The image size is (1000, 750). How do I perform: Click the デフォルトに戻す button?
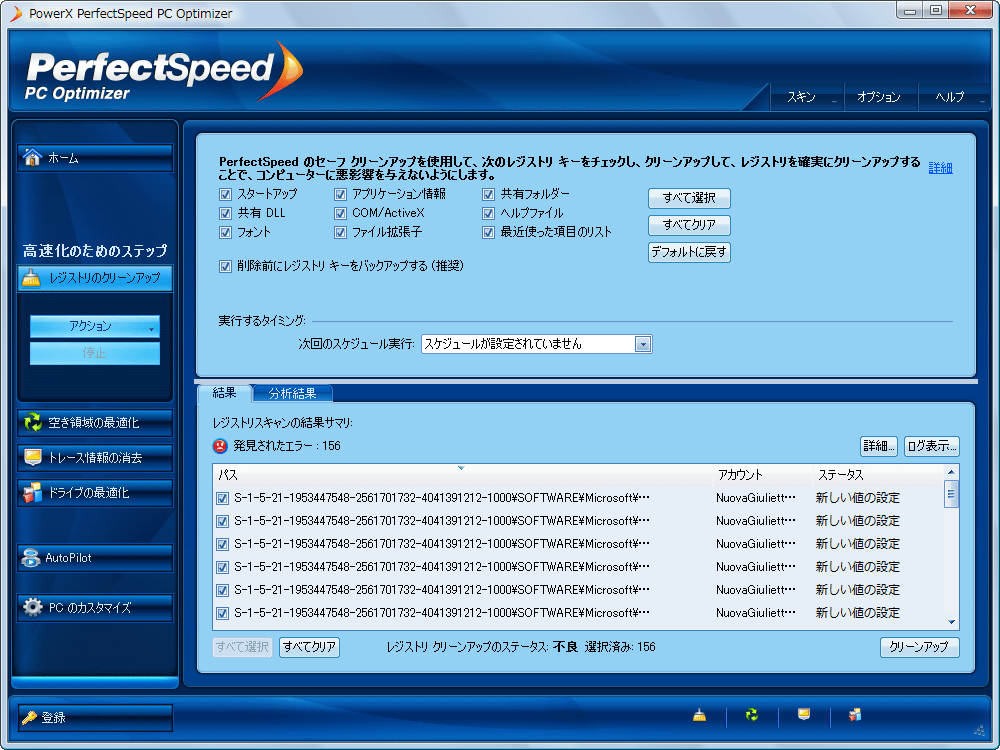coord(689,252)
